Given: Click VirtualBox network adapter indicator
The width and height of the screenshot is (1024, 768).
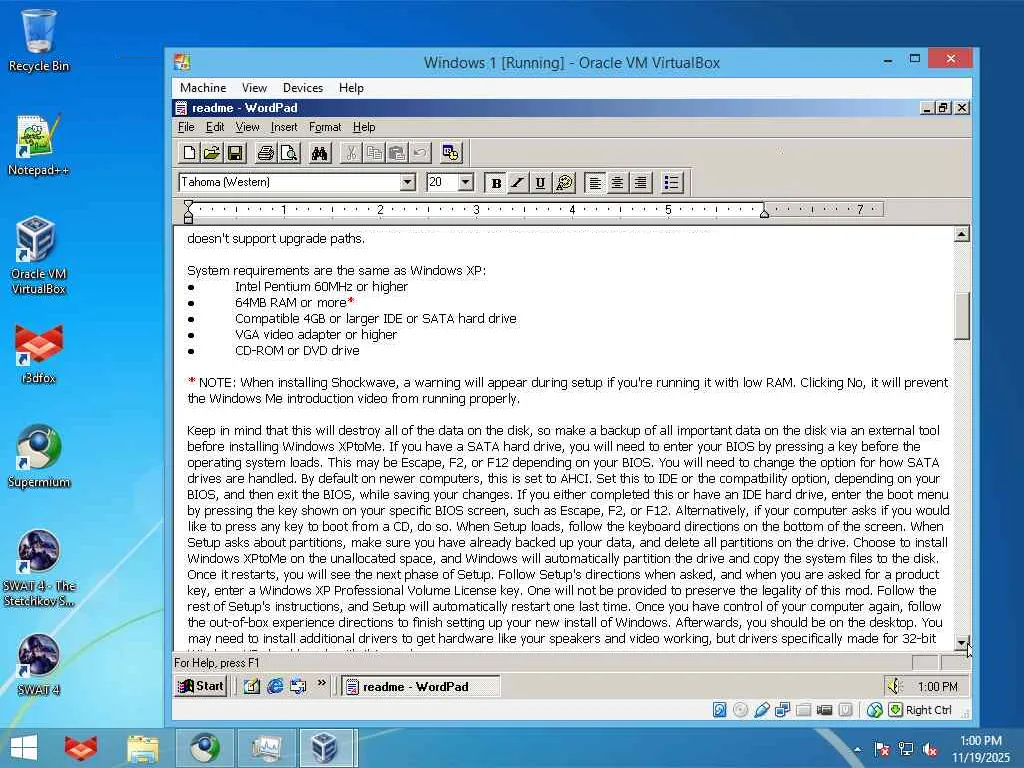Looking at the screenshot, I should tap(782, 710).
